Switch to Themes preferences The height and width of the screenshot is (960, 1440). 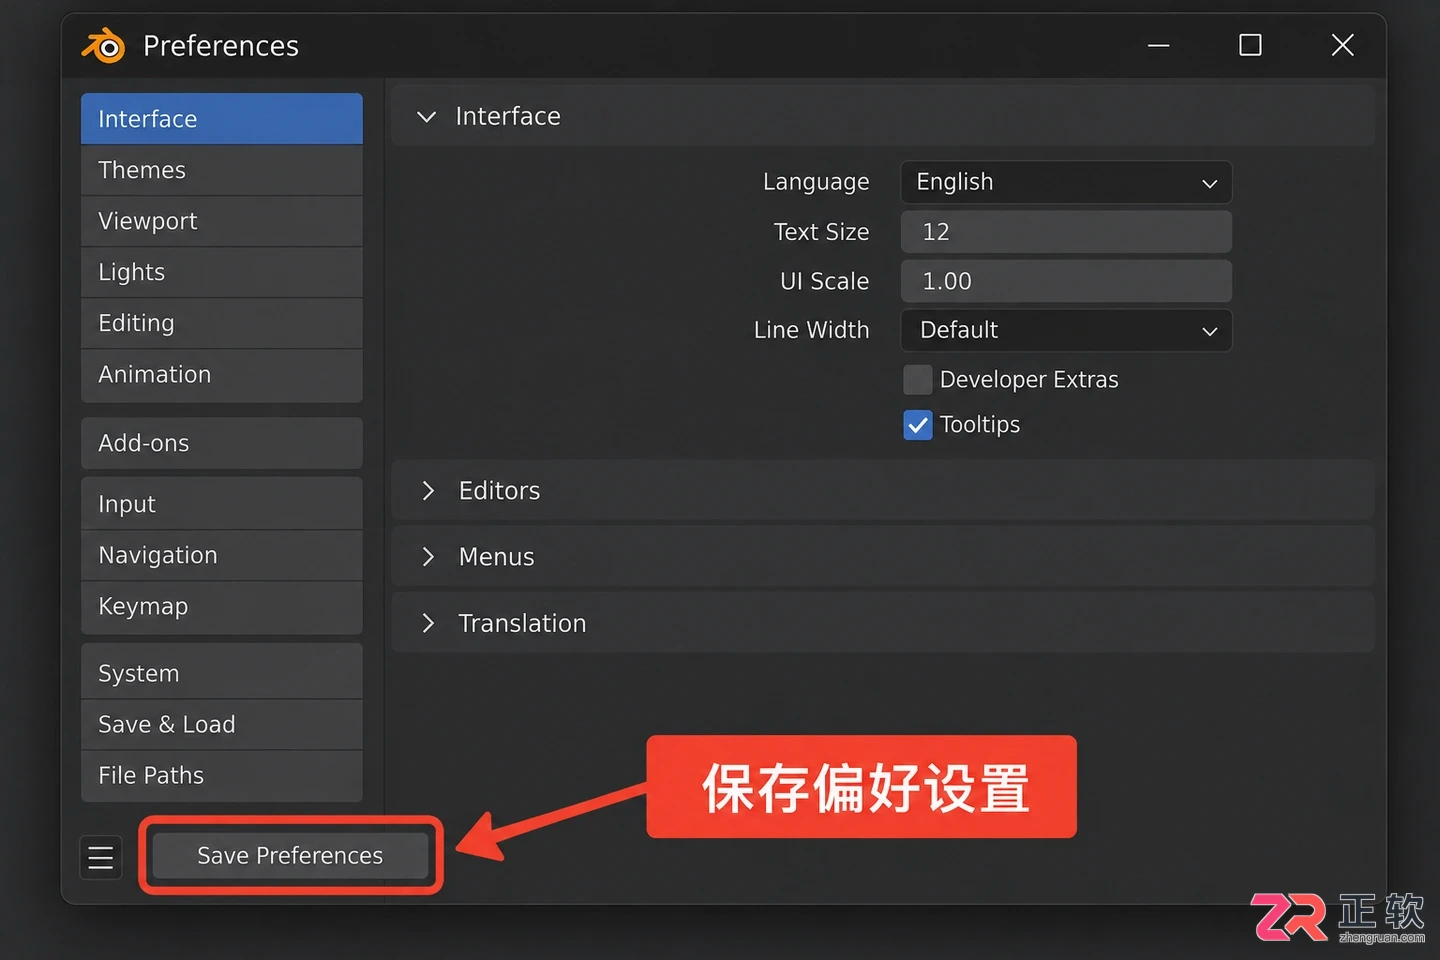[222, 170]
